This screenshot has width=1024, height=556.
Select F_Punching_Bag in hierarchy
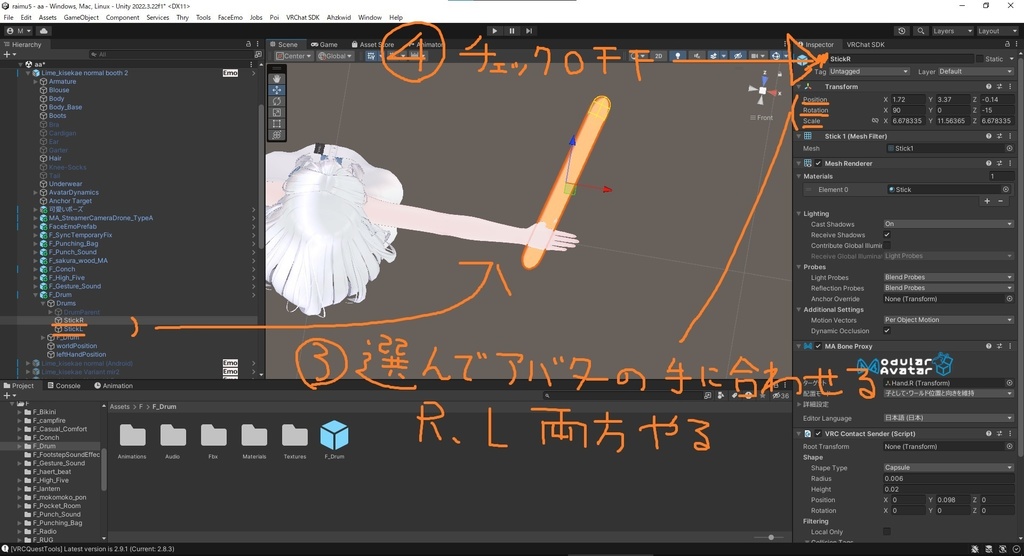pyautogui.click(x=73, y=244)
